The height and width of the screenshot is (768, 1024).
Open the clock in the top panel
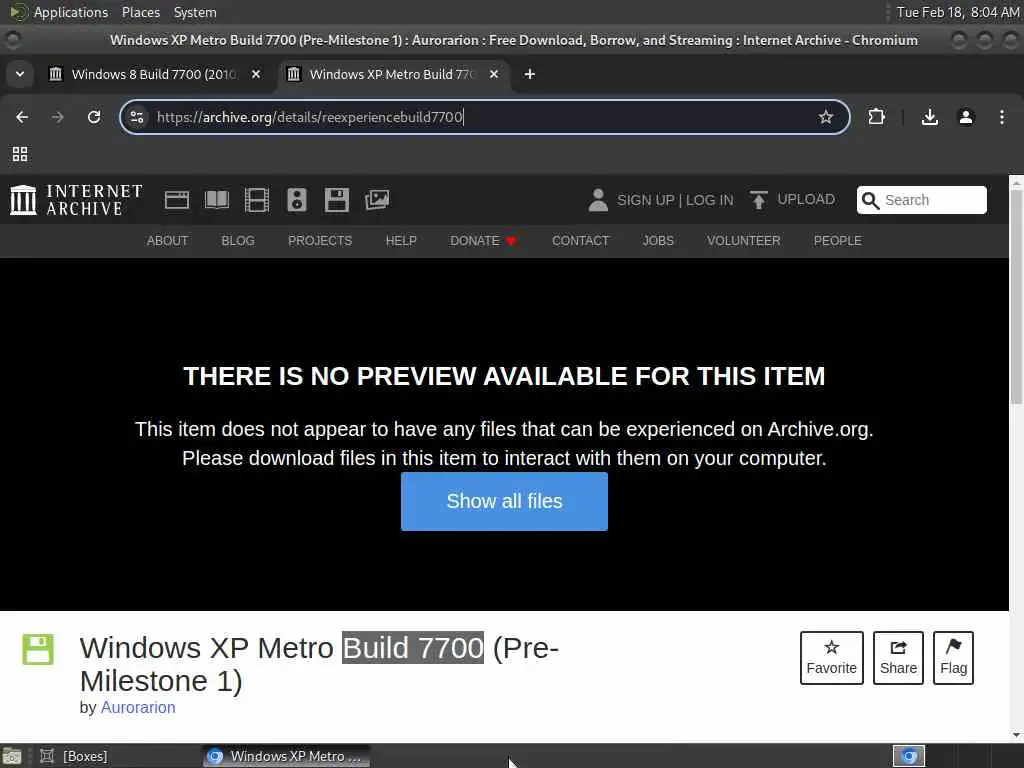(957, 12)
